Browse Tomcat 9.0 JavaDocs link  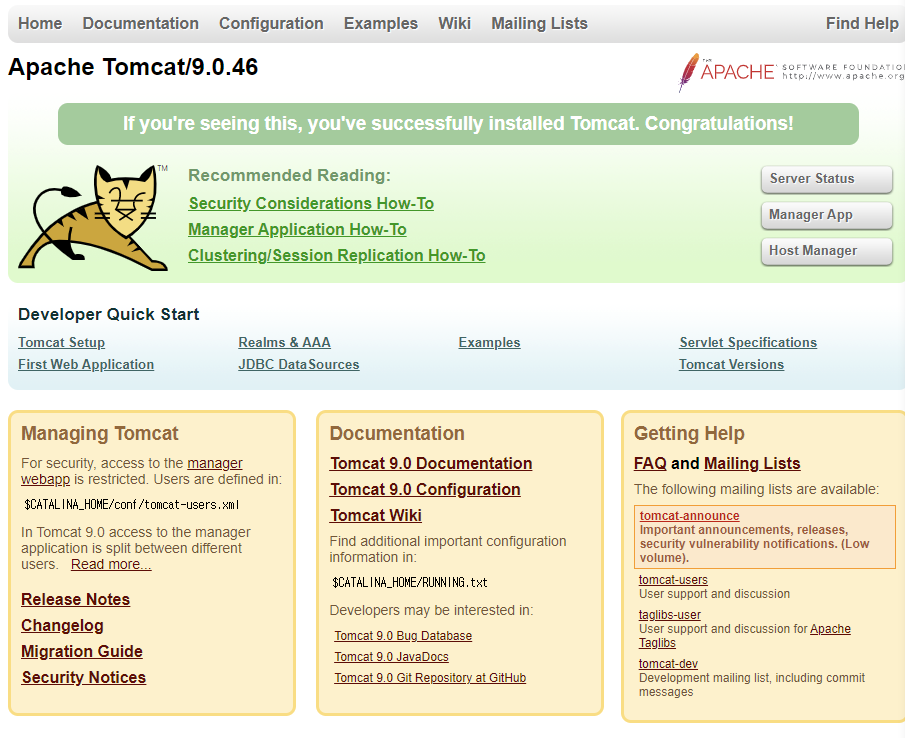(x=391, y=657)
